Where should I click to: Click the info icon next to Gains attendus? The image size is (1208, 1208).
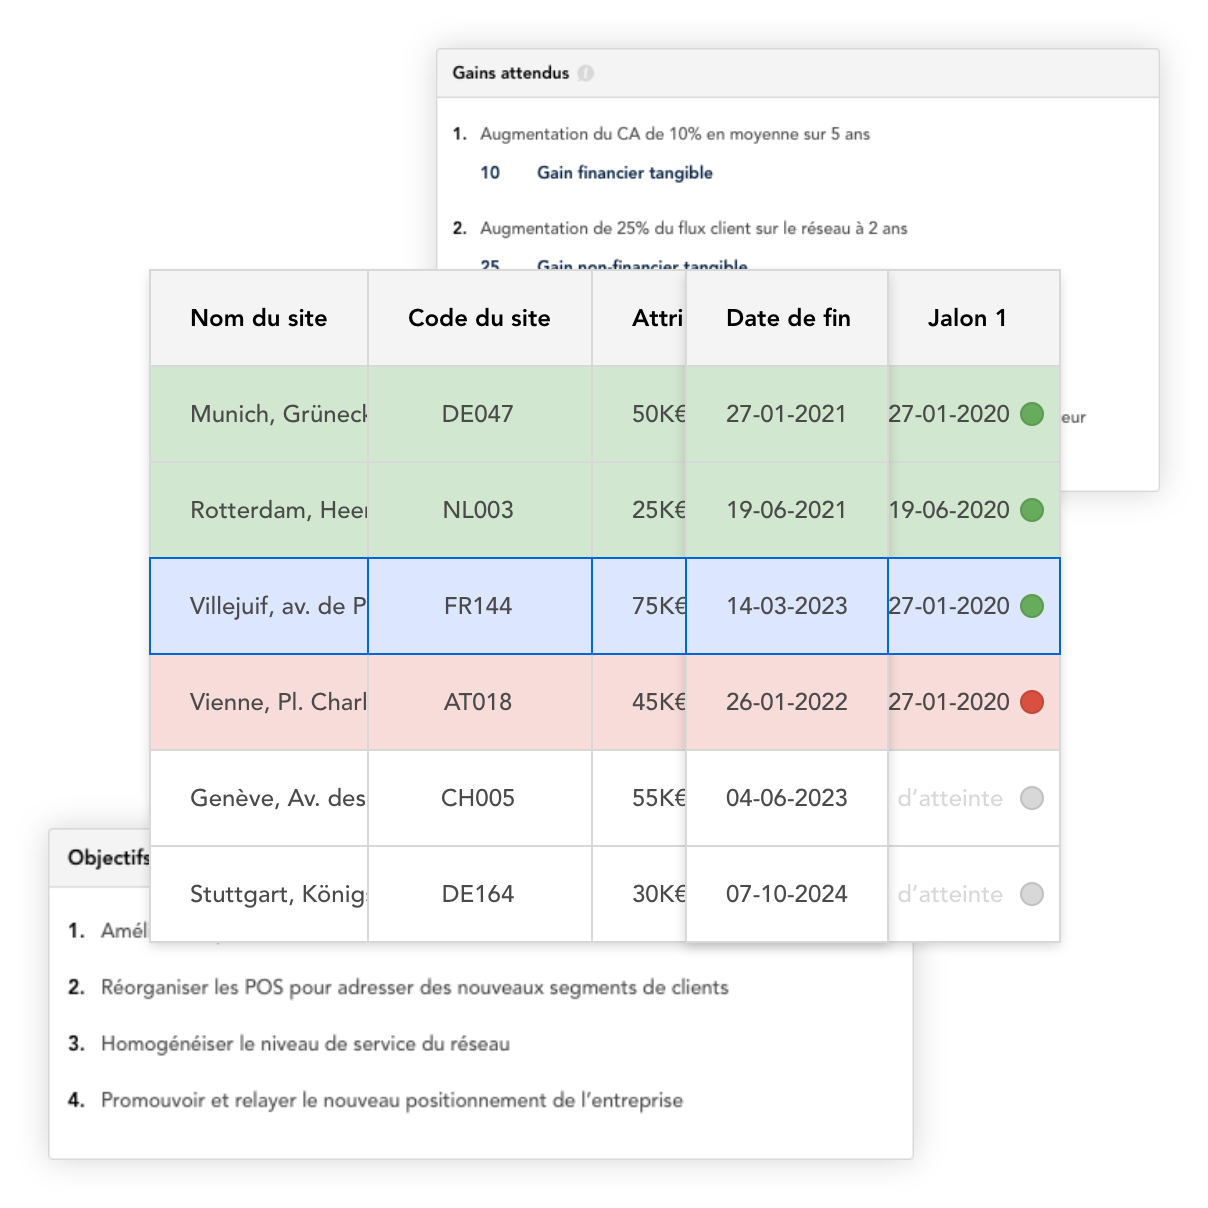click(x=587, y=72)
